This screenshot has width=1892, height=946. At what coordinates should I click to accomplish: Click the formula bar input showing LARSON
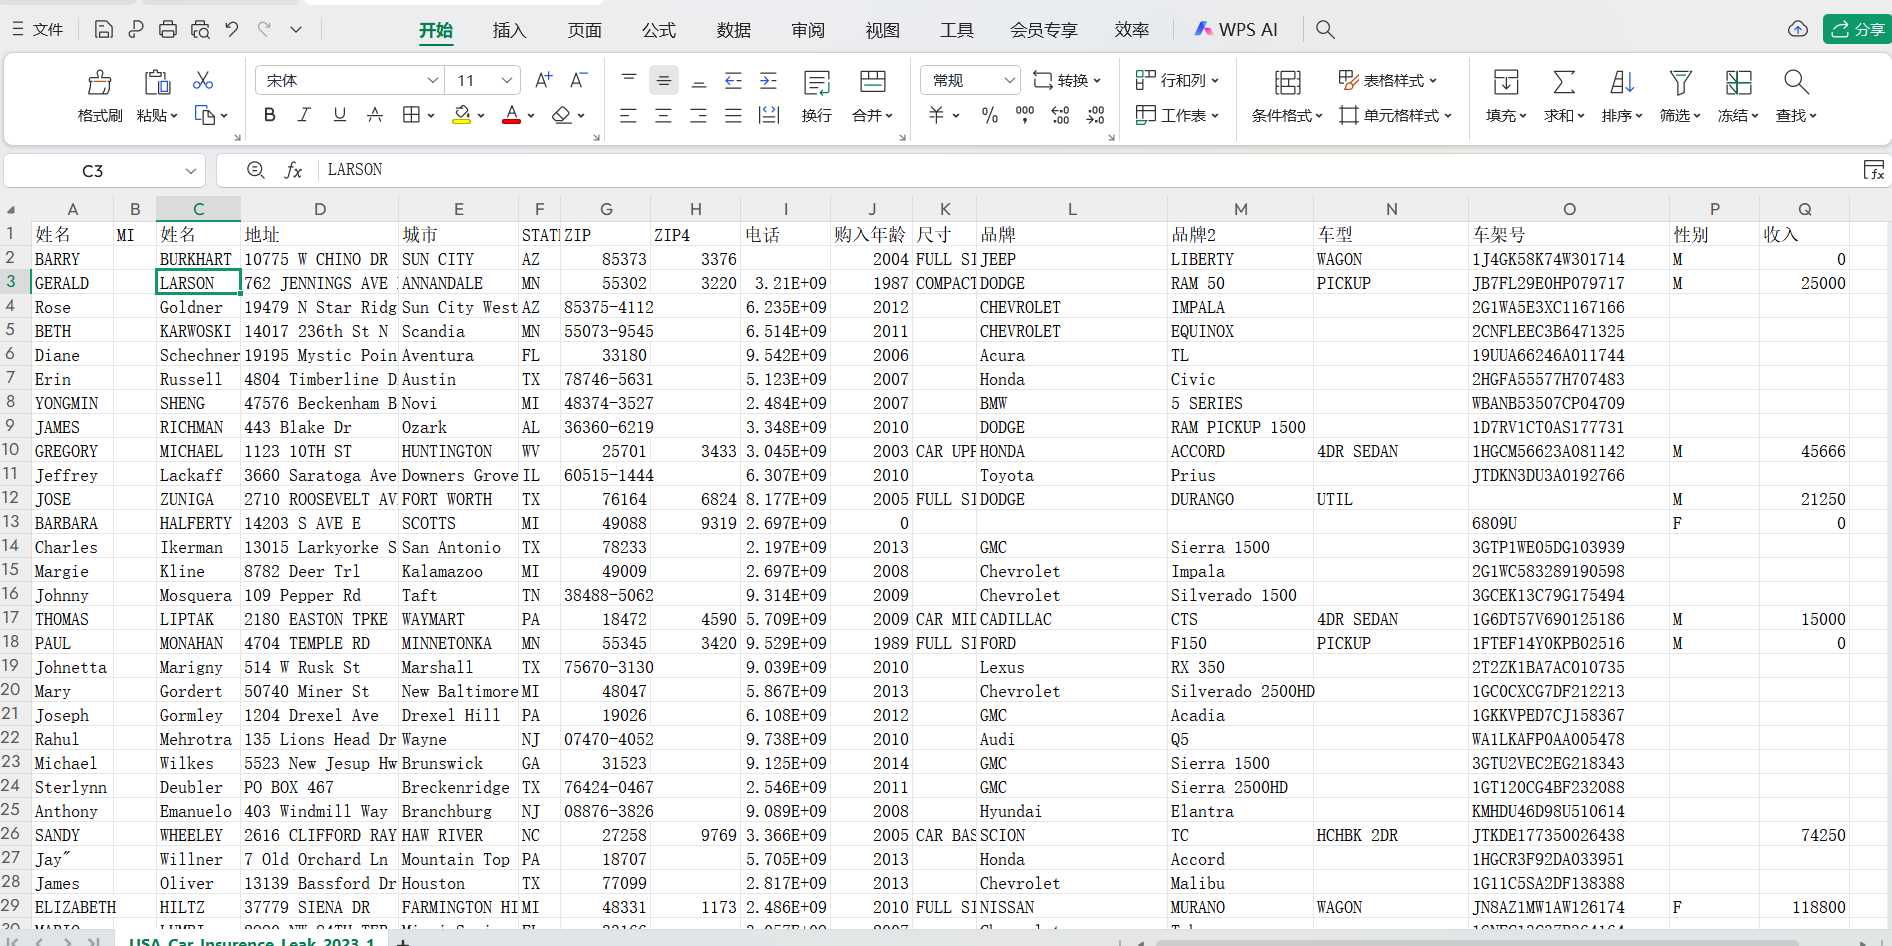pos(1090,170)
